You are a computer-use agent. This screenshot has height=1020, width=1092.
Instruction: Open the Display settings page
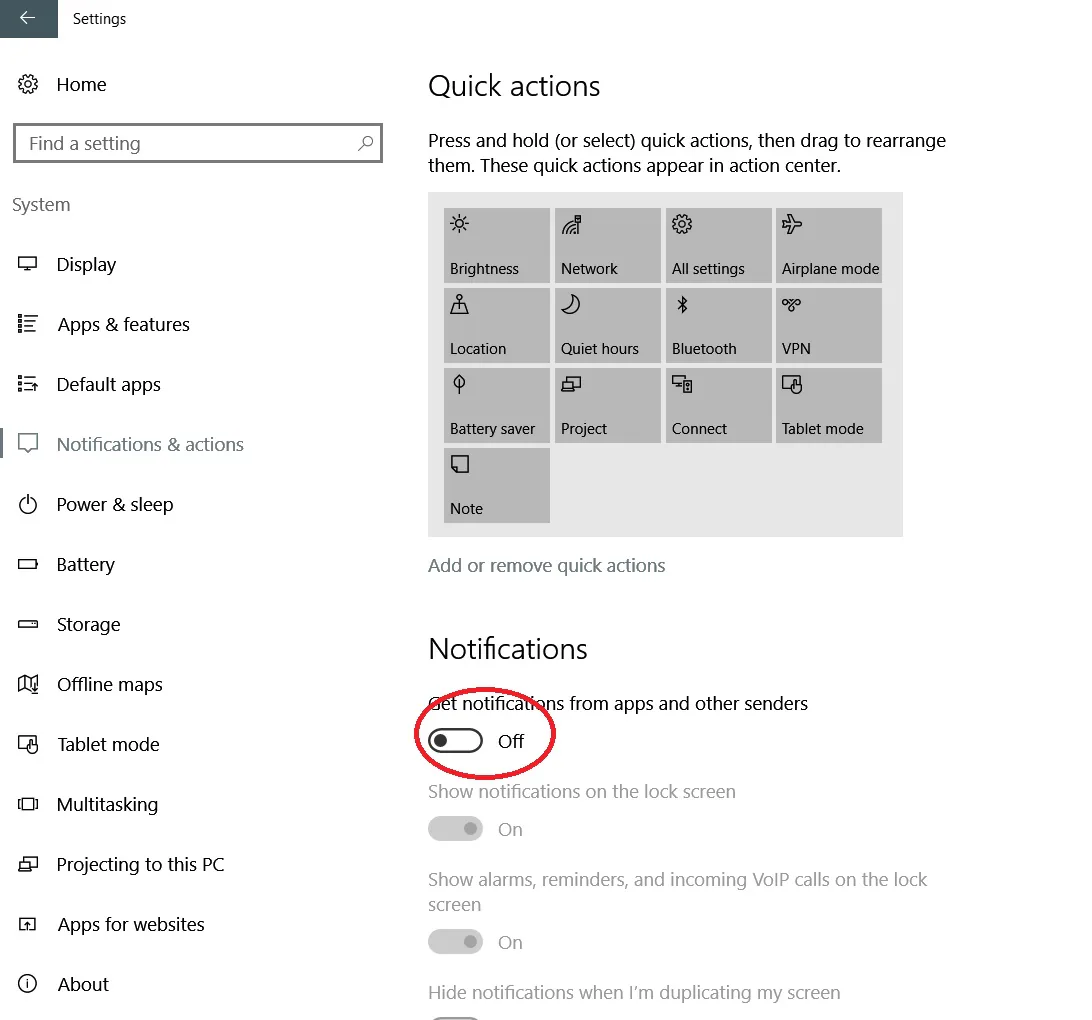click(86, 265)
